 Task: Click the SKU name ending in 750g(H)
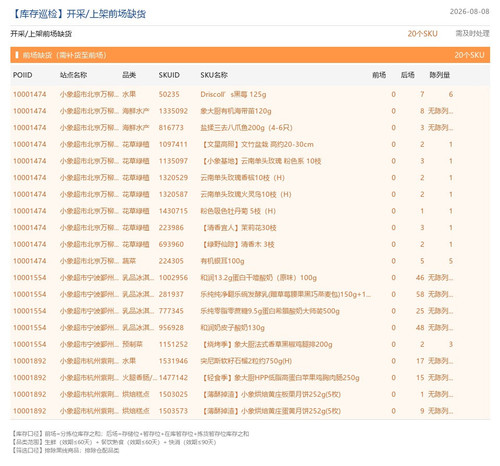point(246,361)
